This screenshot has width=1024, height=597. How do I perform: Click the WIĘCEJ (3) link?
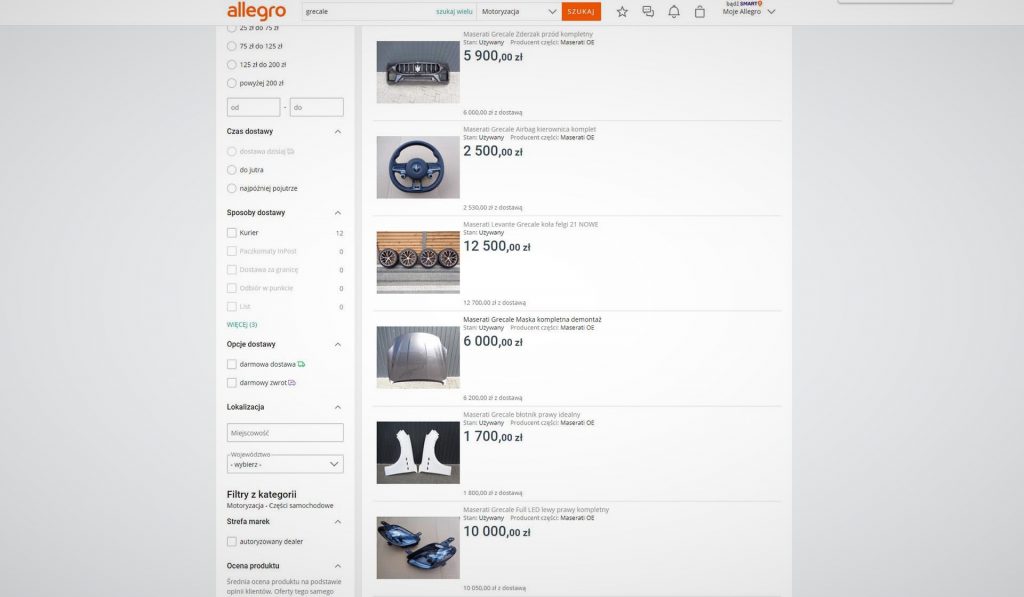(x=242, y=325)
